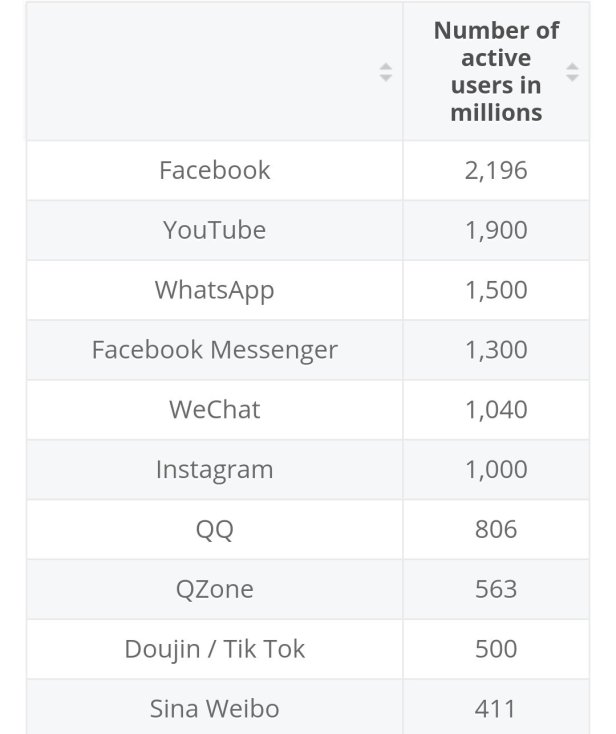
Task: Sort by the active users column arrows
Action: pyautogui.click(x=572, y=72)
